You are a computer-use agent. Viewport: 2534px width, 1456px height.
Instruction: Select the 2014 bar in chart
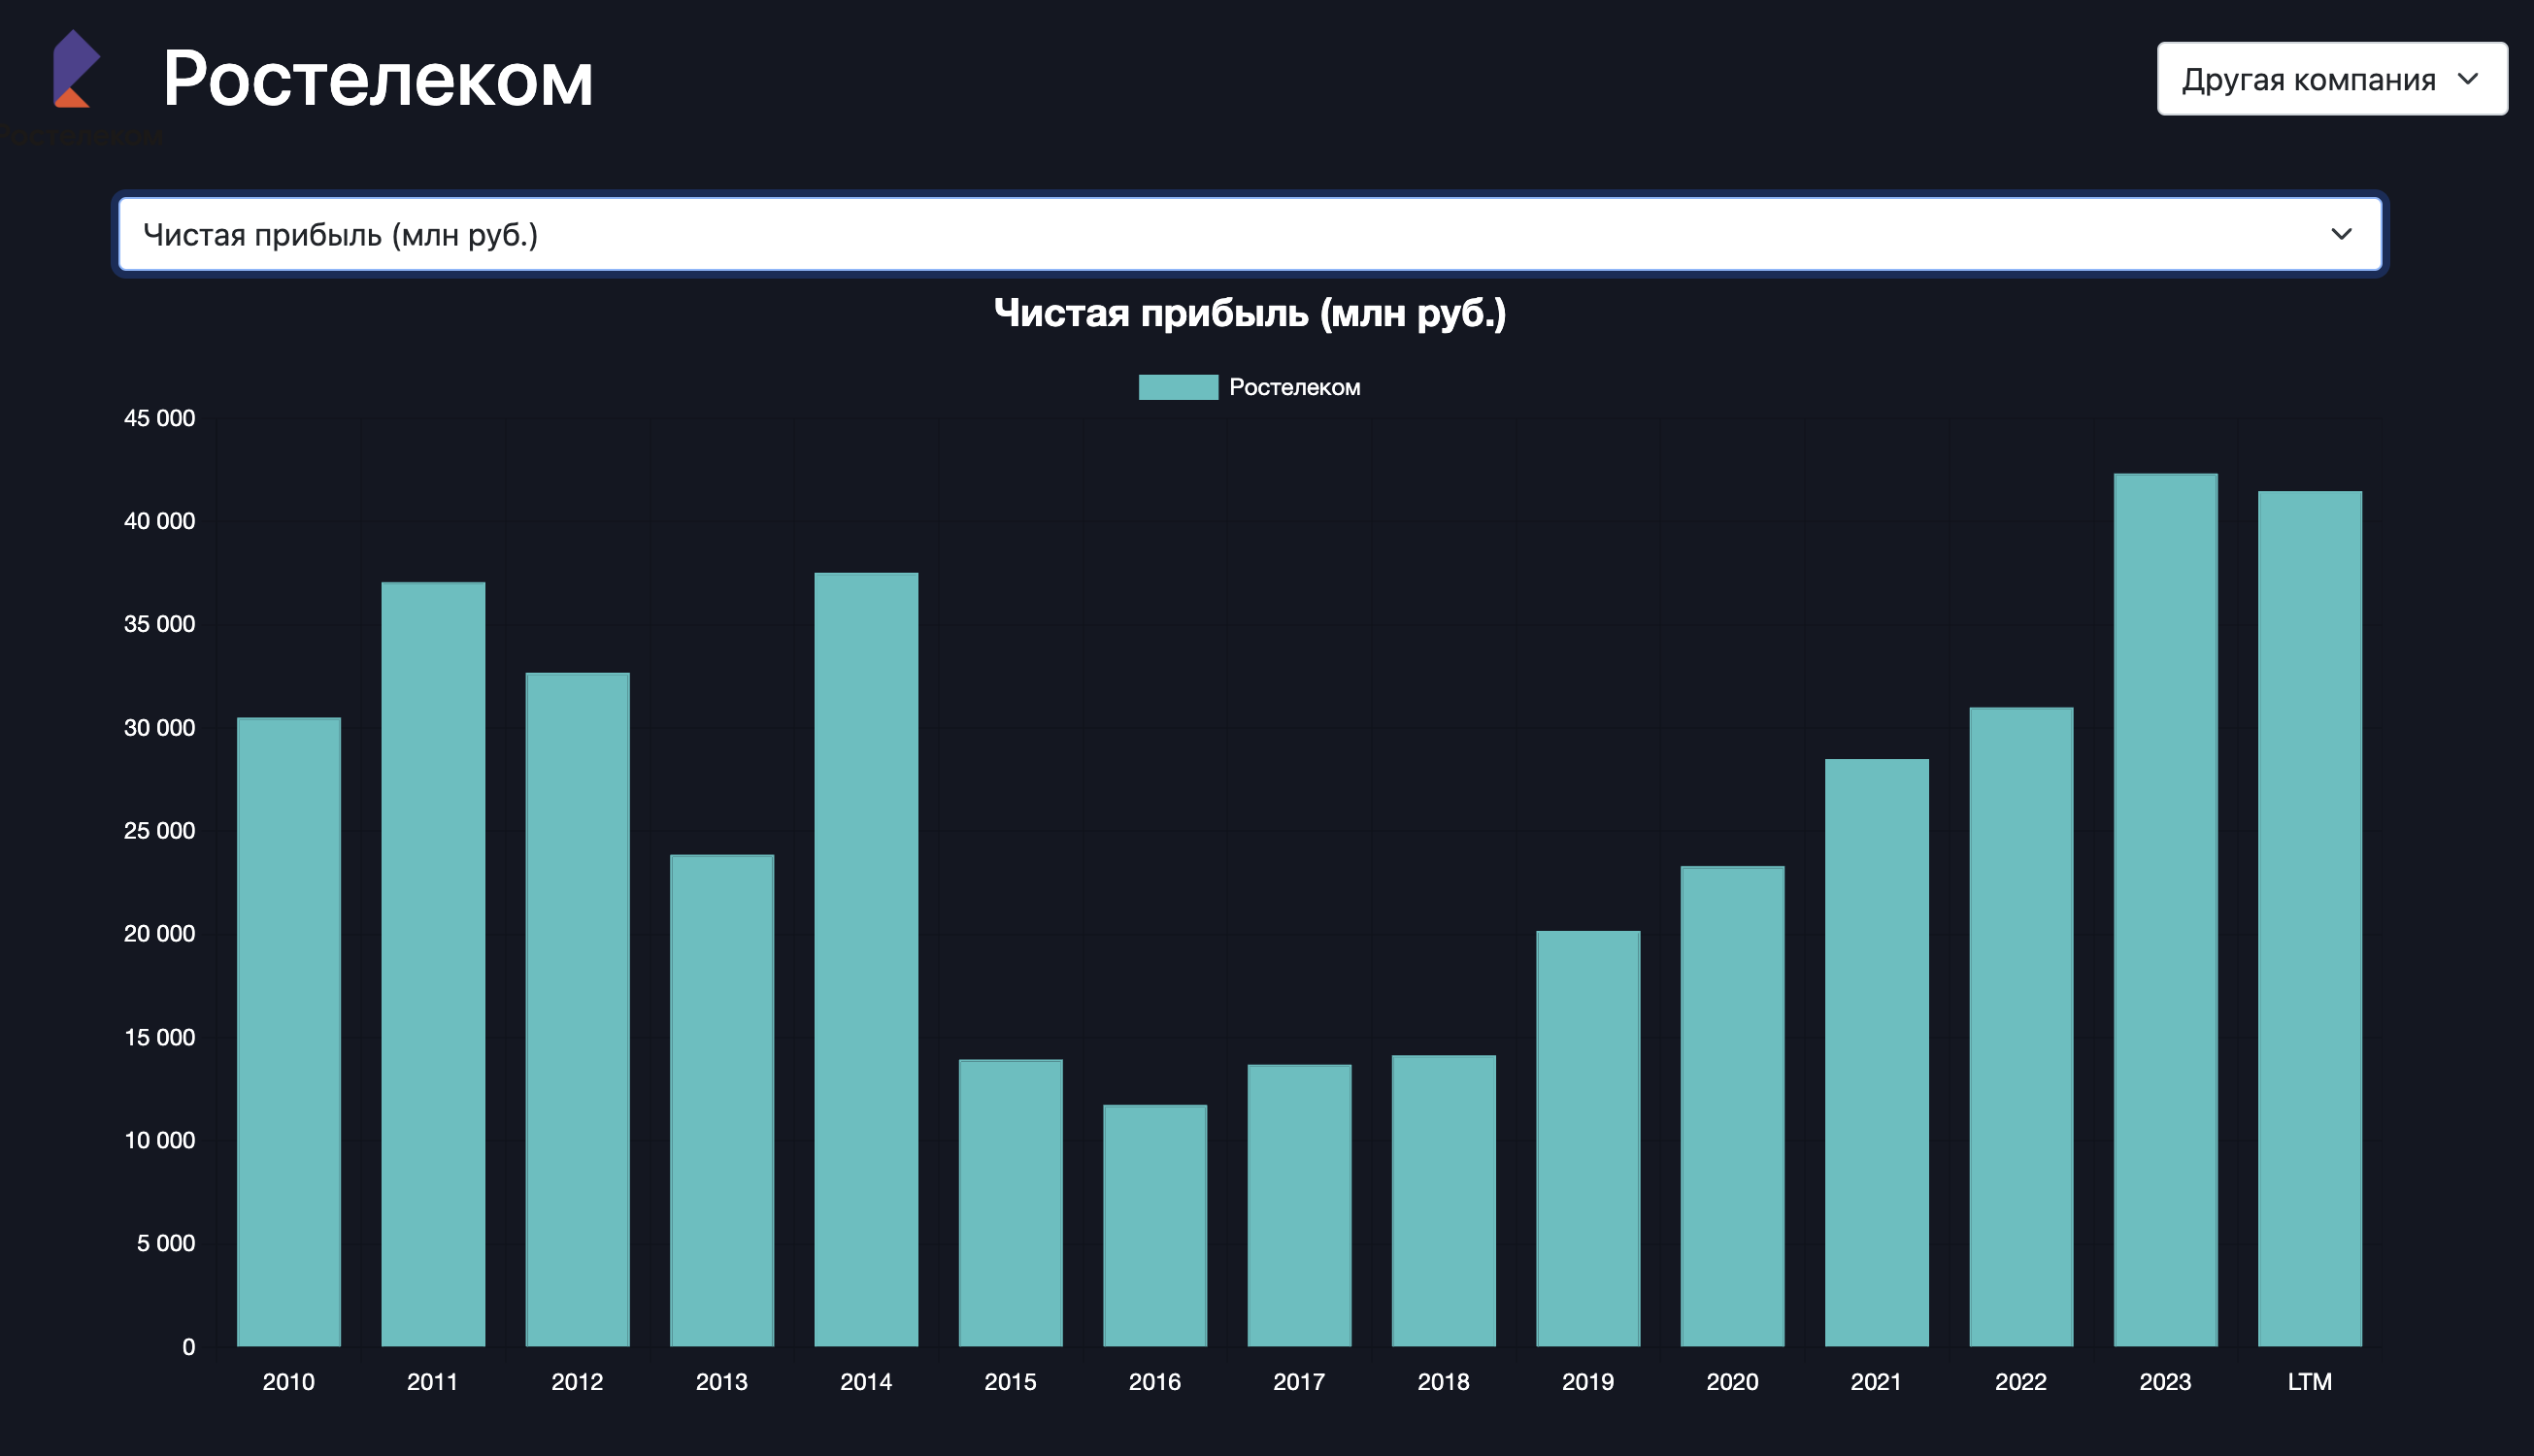pyautogui.click(x=866, y=959)
